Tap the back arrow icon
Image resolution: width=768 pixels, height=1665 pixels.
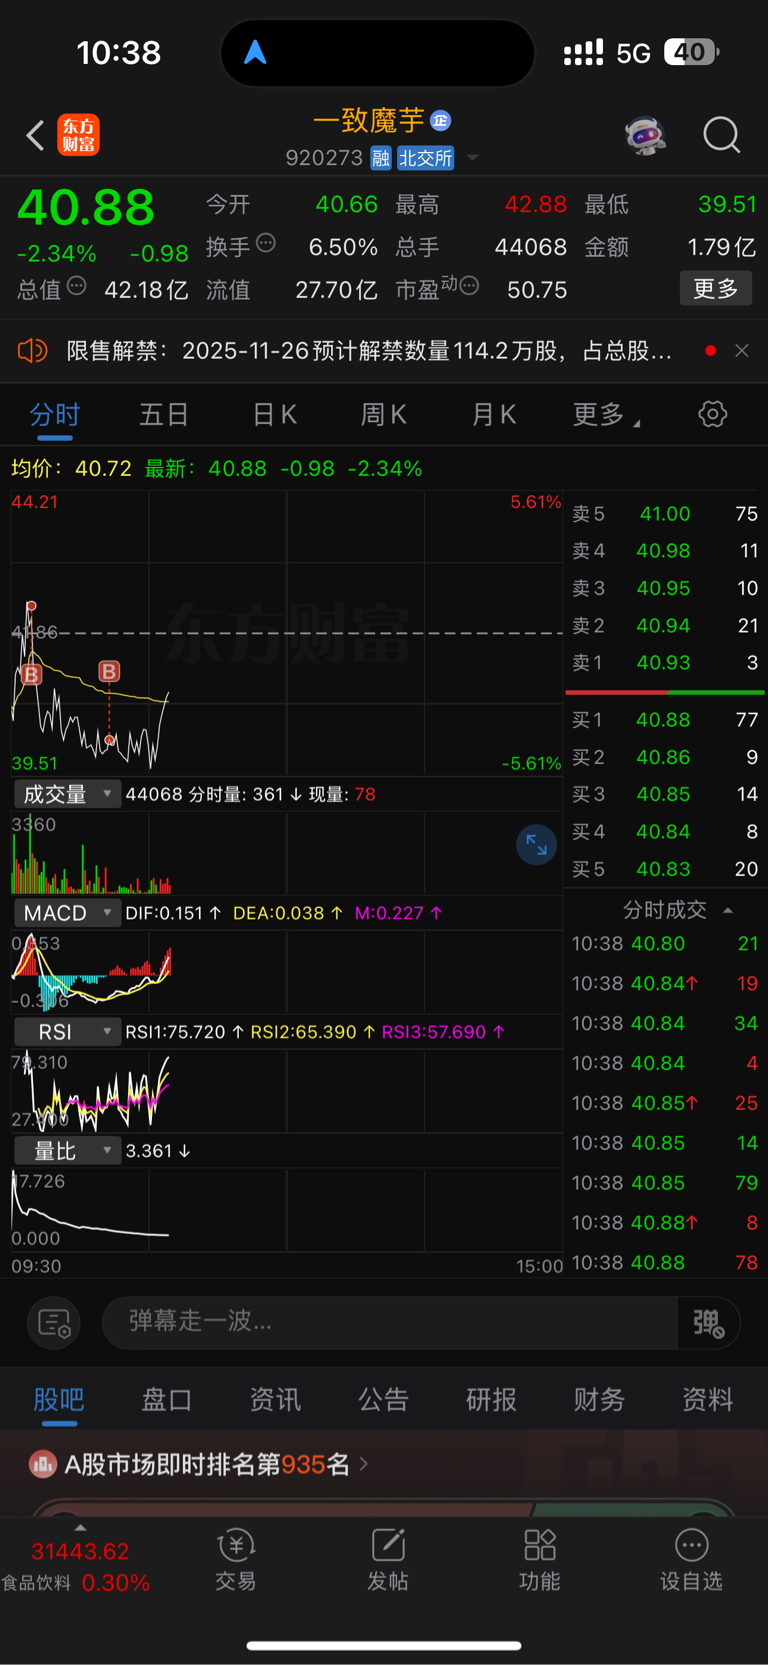[x=35, y=135]
